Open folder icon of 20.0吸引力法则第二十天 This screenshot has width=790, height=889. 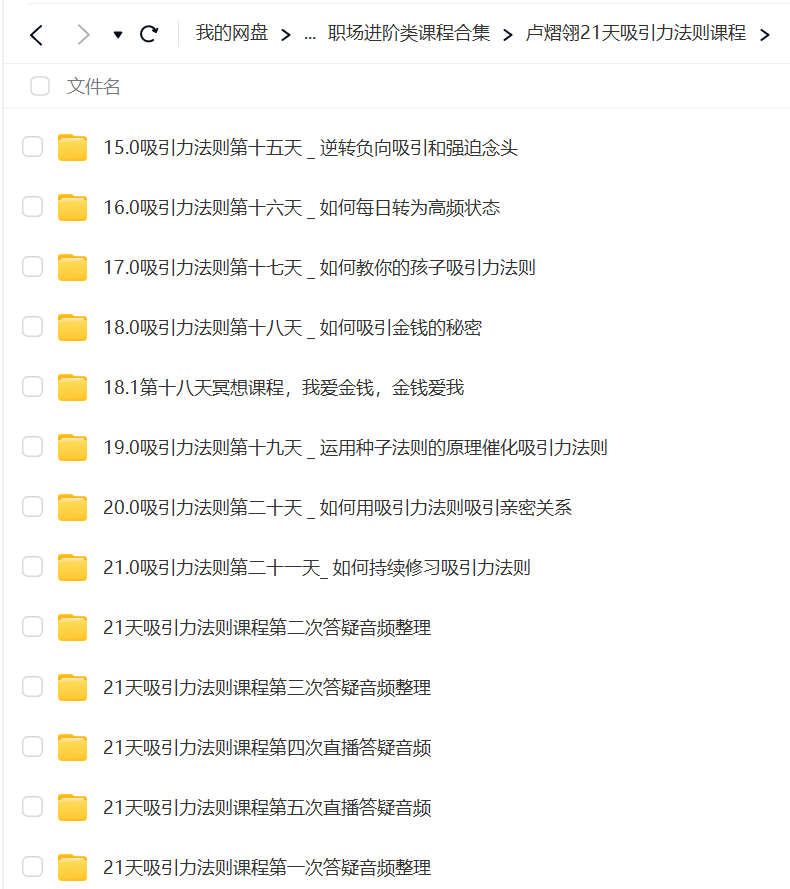73,507
